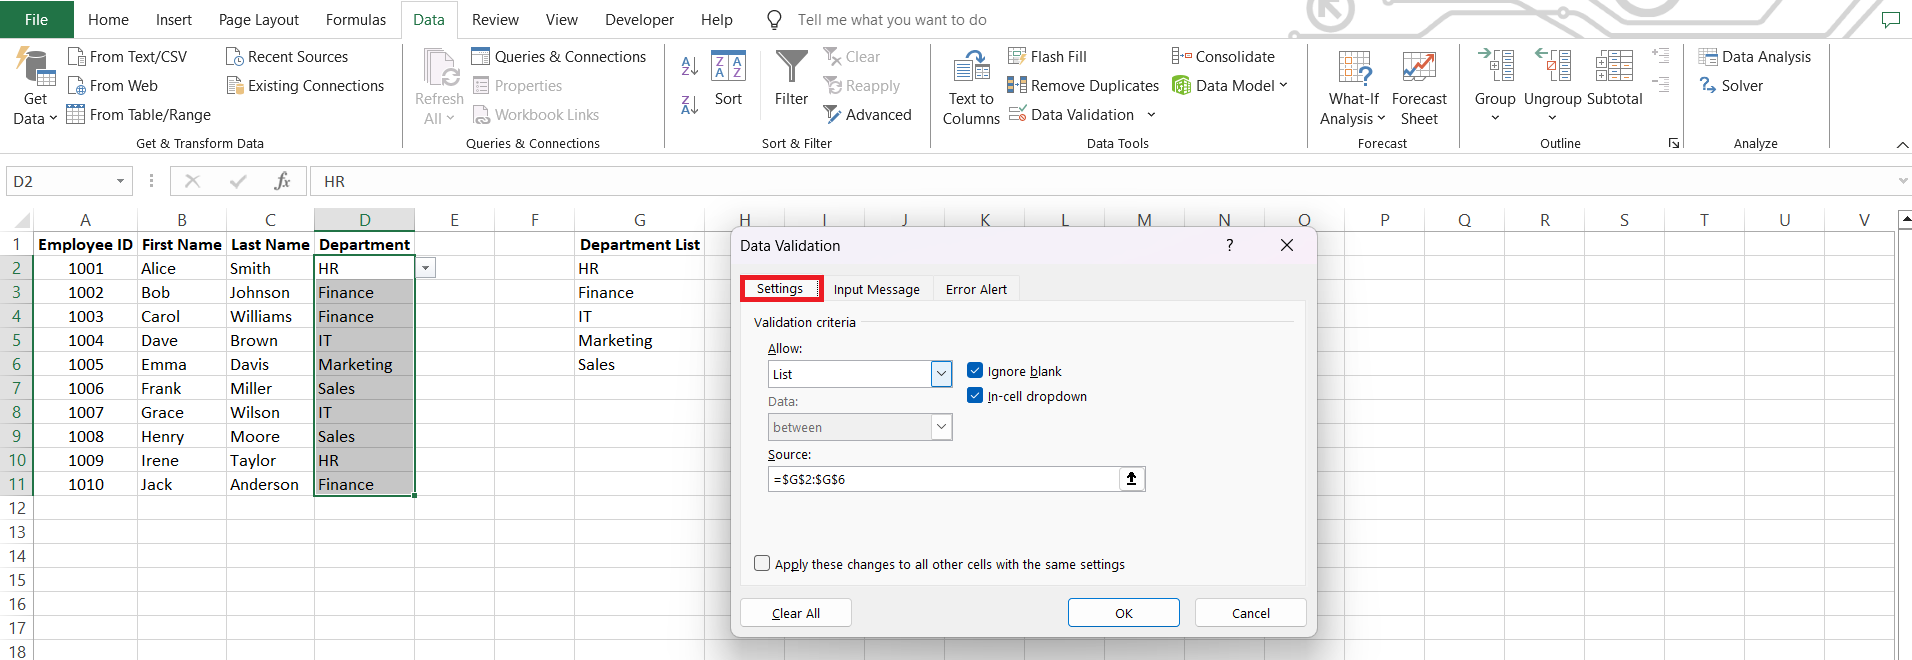Image resolution: width=1912 pixels, height=660 pixels.
Task: Click the Source range selector arrow
Action: click(x=1132, y=479)
